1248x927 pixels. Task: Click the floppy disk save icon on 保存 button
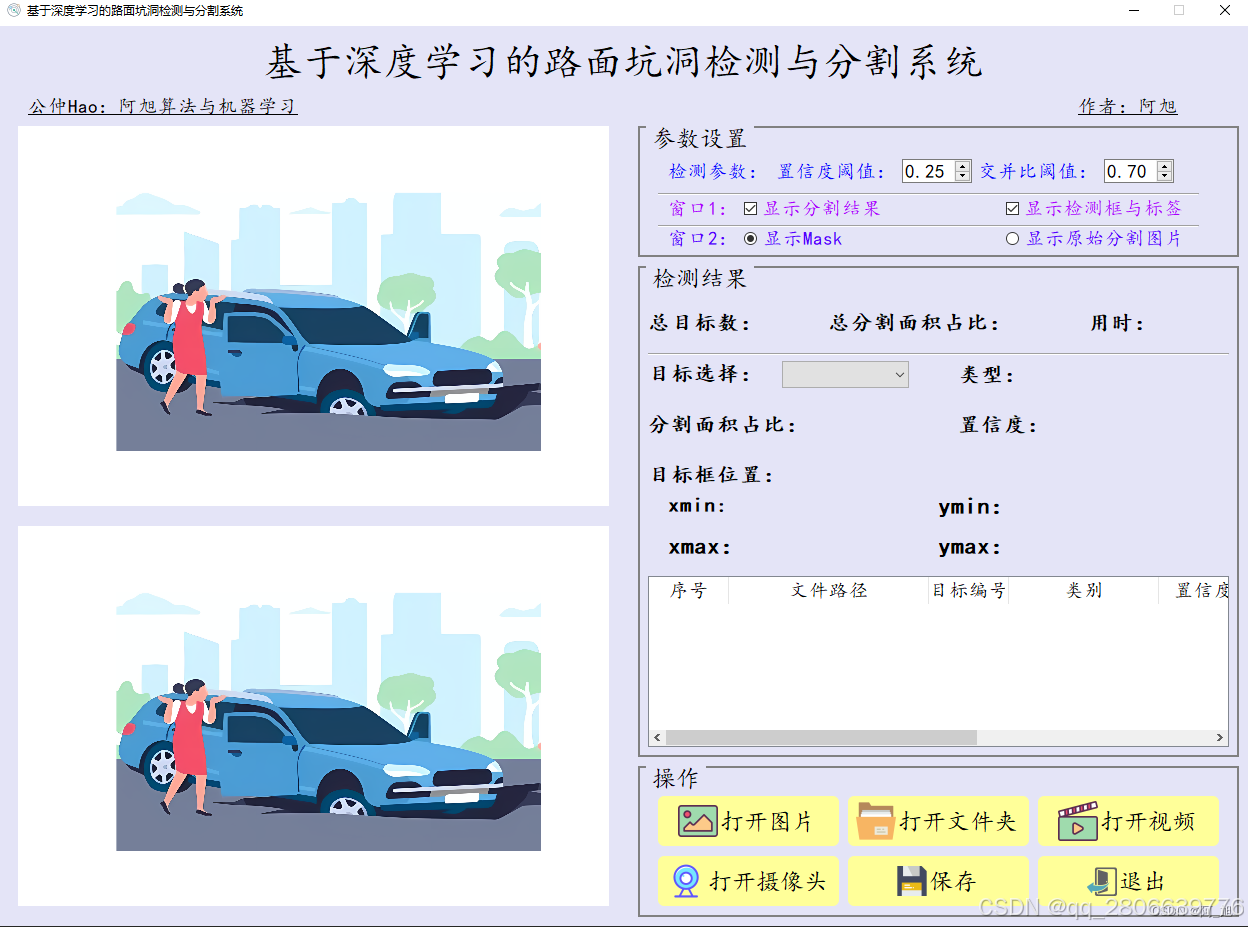[905, 881]
